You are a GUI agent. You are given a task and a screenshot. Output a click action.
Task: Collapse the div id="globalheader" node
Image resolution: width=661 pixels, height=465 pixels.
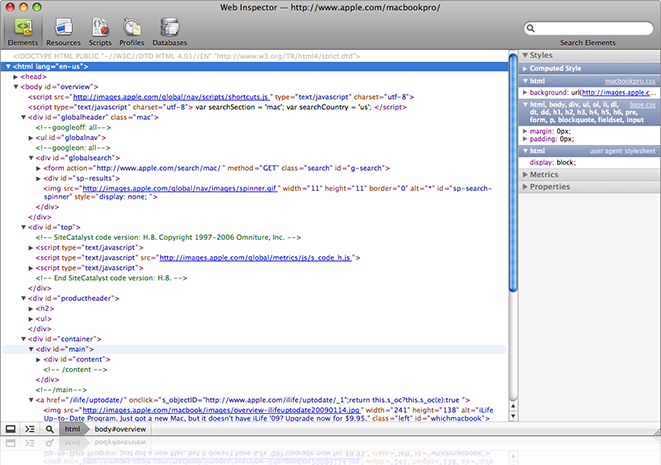tap(24, 117)
